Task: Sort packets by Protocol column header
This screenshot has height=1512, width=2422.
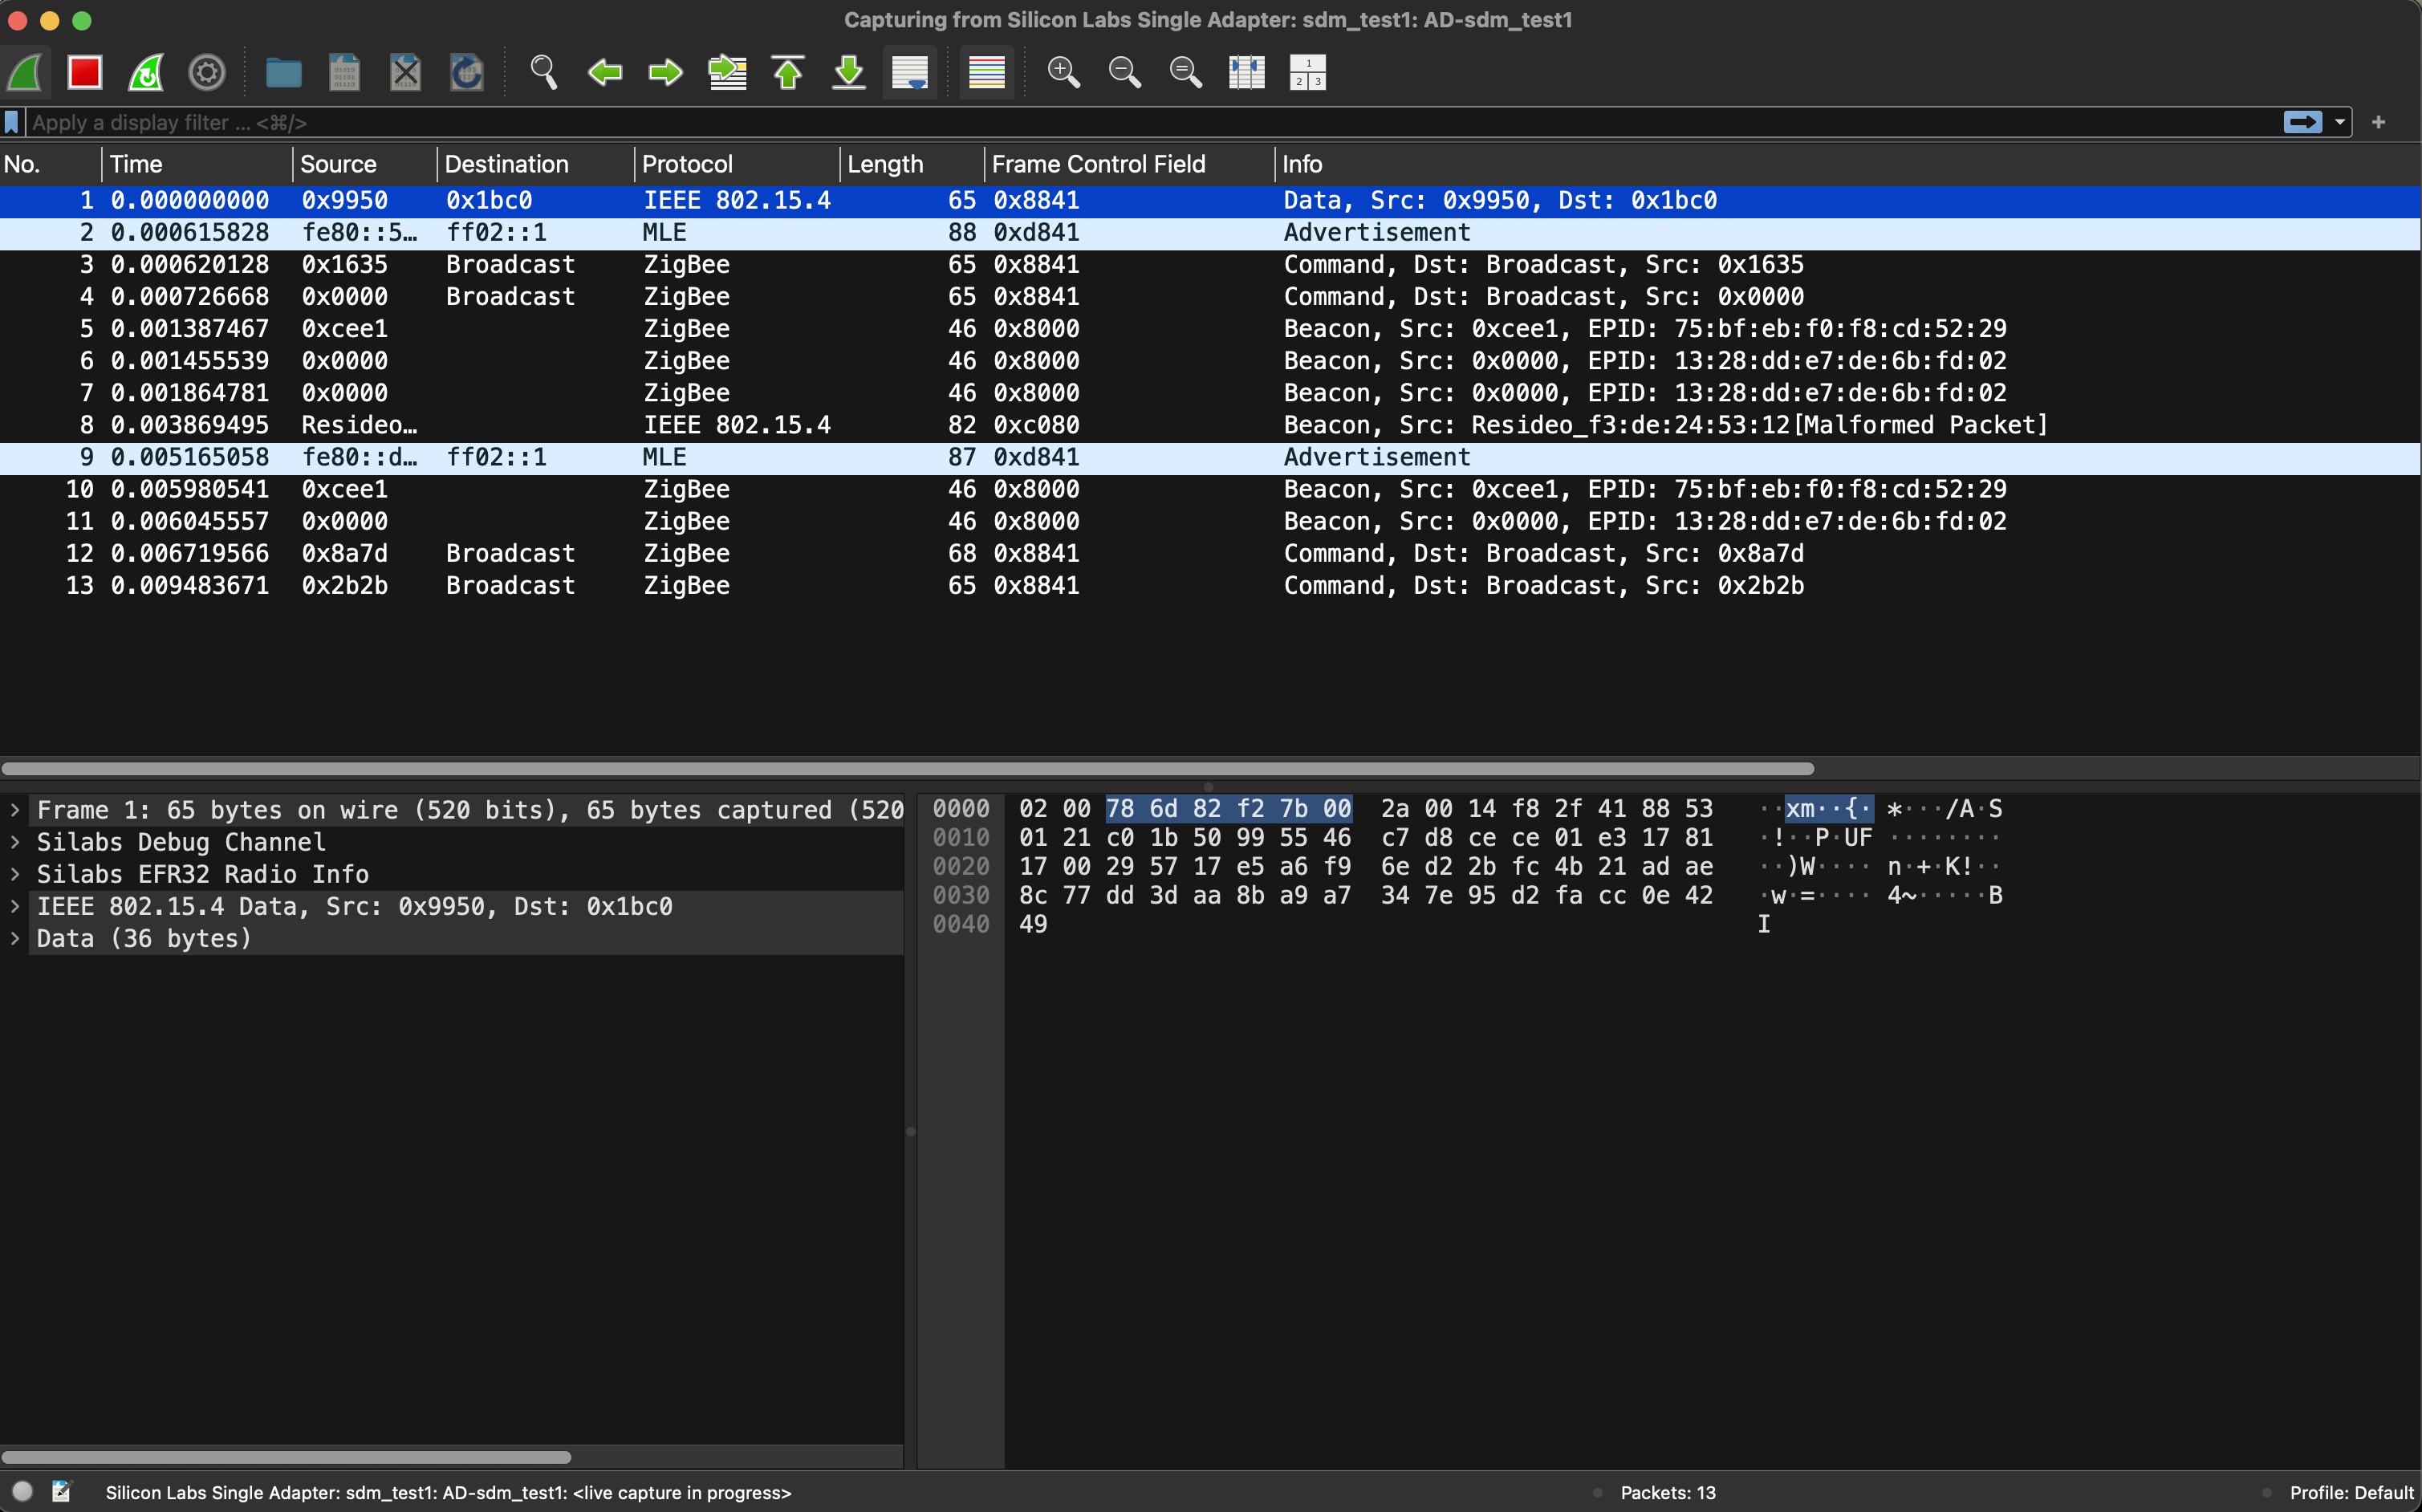Action: [x=687, y=164]
